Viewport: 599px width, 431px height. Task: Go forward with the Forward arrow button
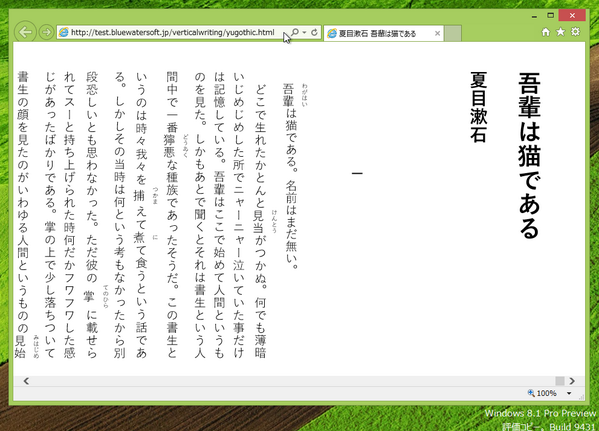(x=46, y=32)
